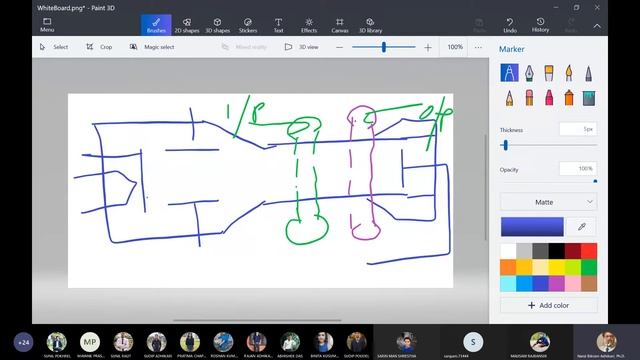Undo the last stroke

coord(510,25)
